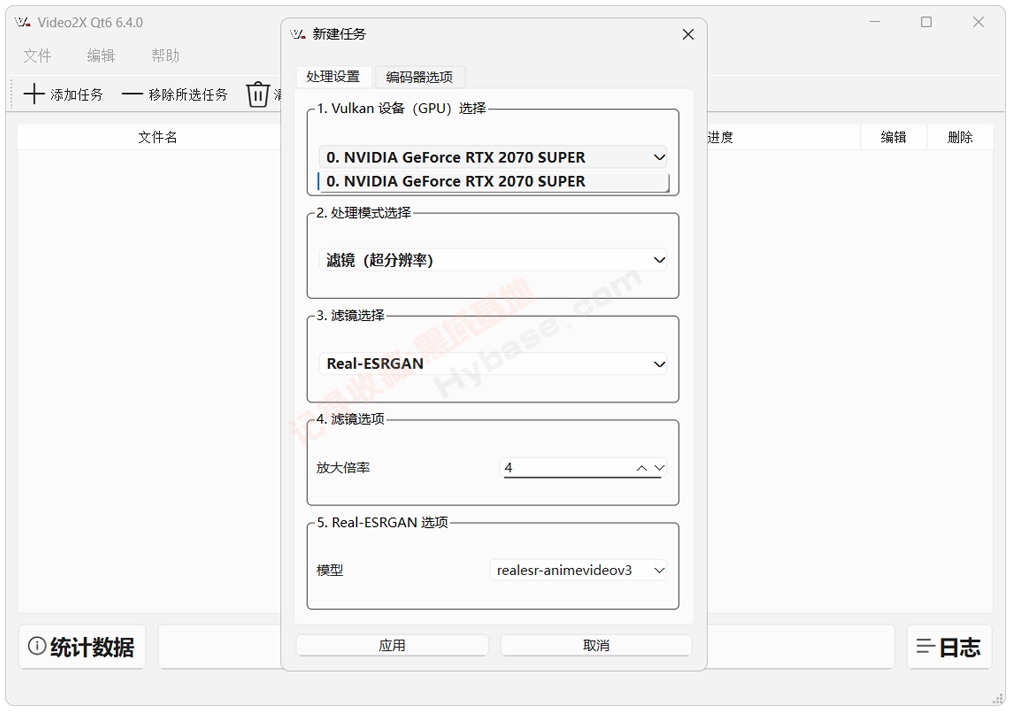Viewport: 1011px width, 714px height.
Task: Close the Video2X main window
Action: pos(978,22)
